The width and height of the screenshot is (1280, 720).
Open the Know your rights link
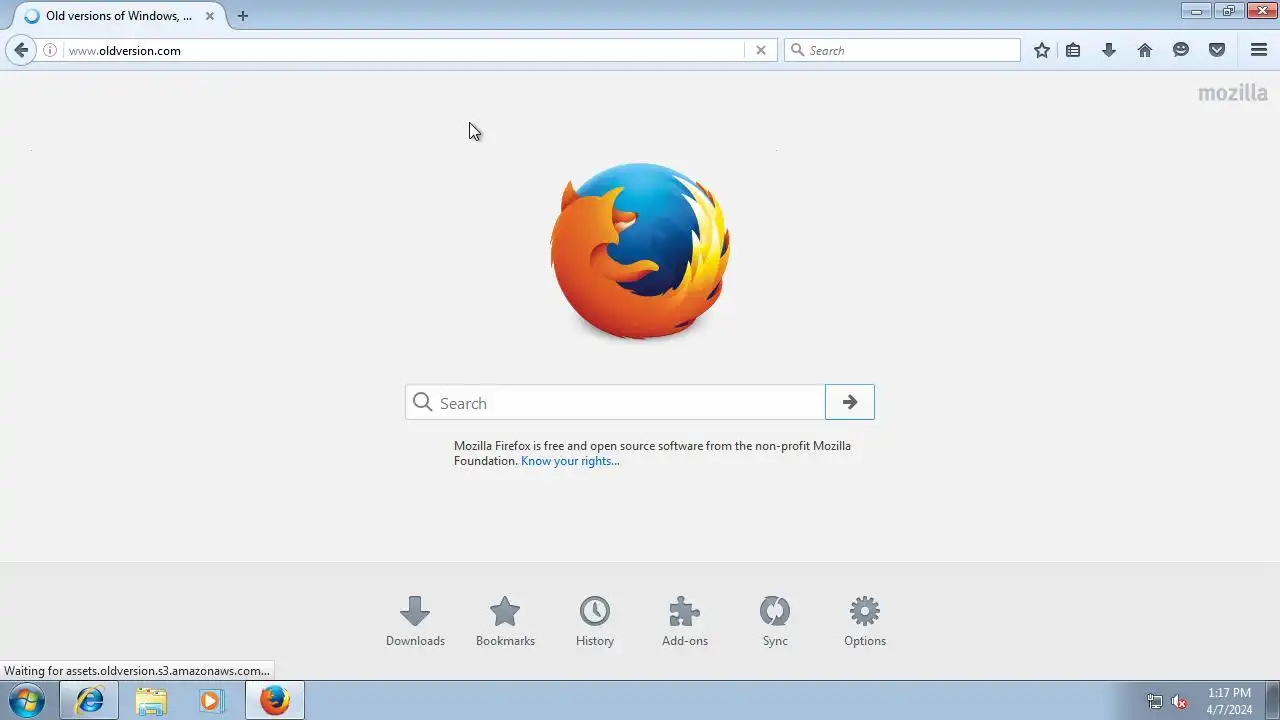click(x=570, y=461)
